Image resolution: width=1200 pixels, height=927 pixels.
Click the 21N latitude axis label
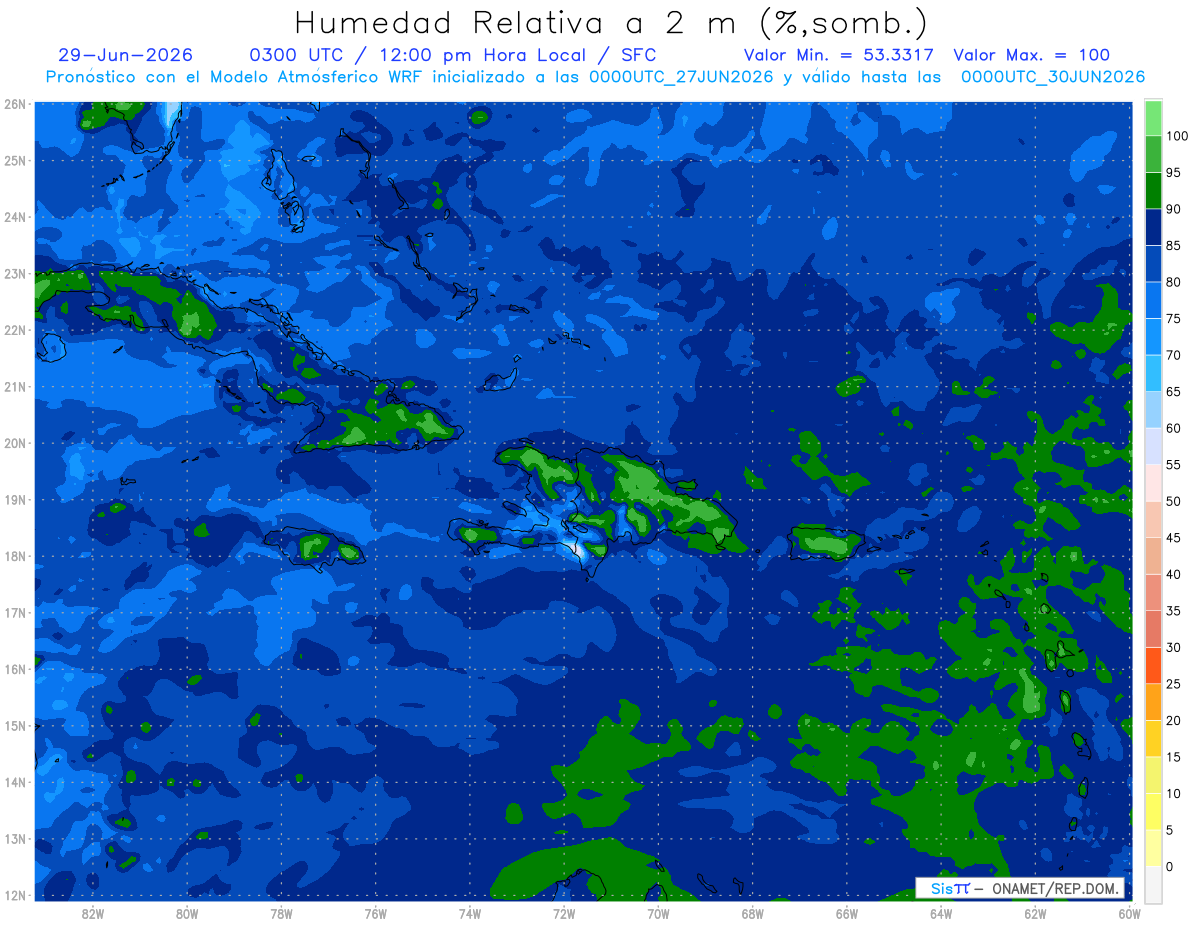15,386
